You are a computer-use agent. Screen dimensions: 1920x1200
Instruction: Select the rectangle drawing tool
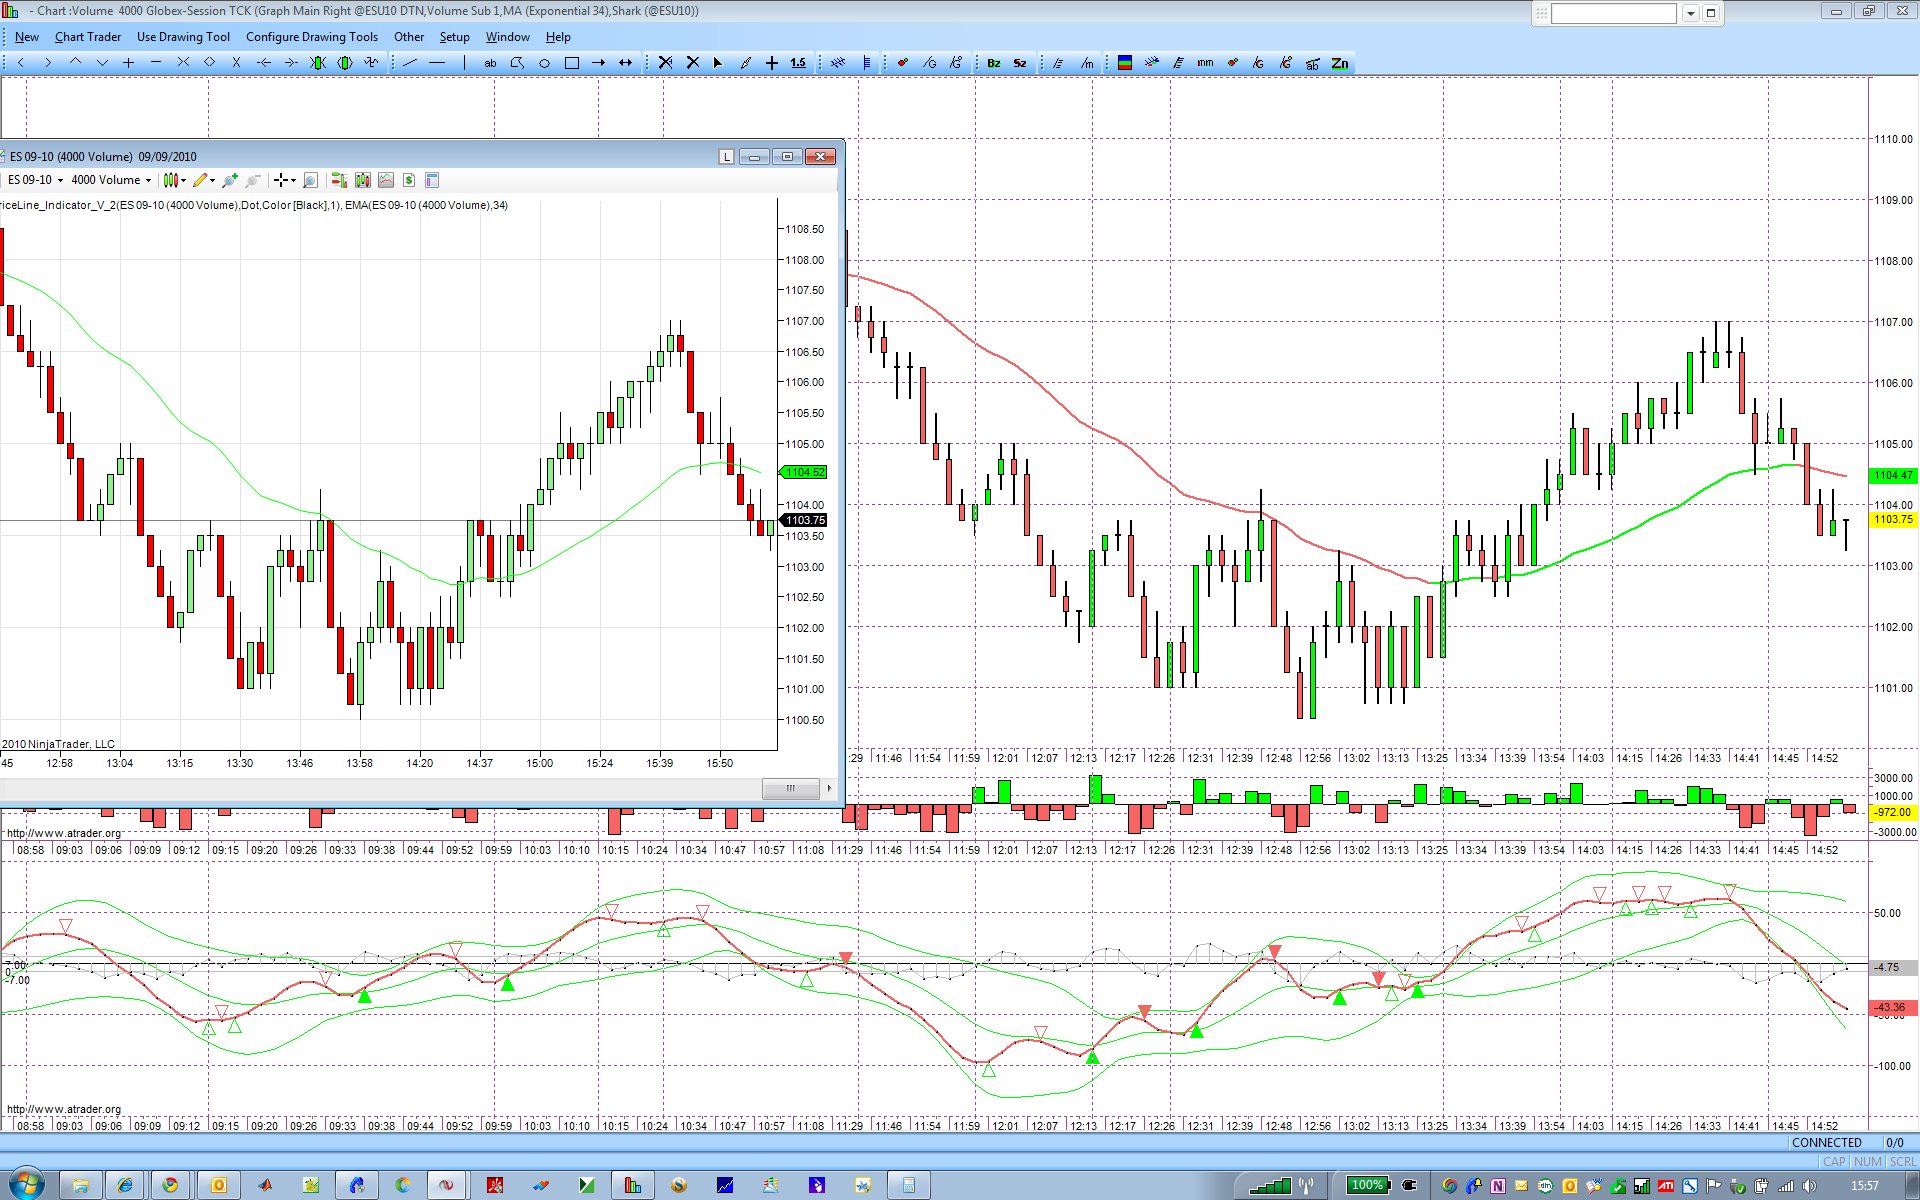pyautogui.click(x=571, y=63)
